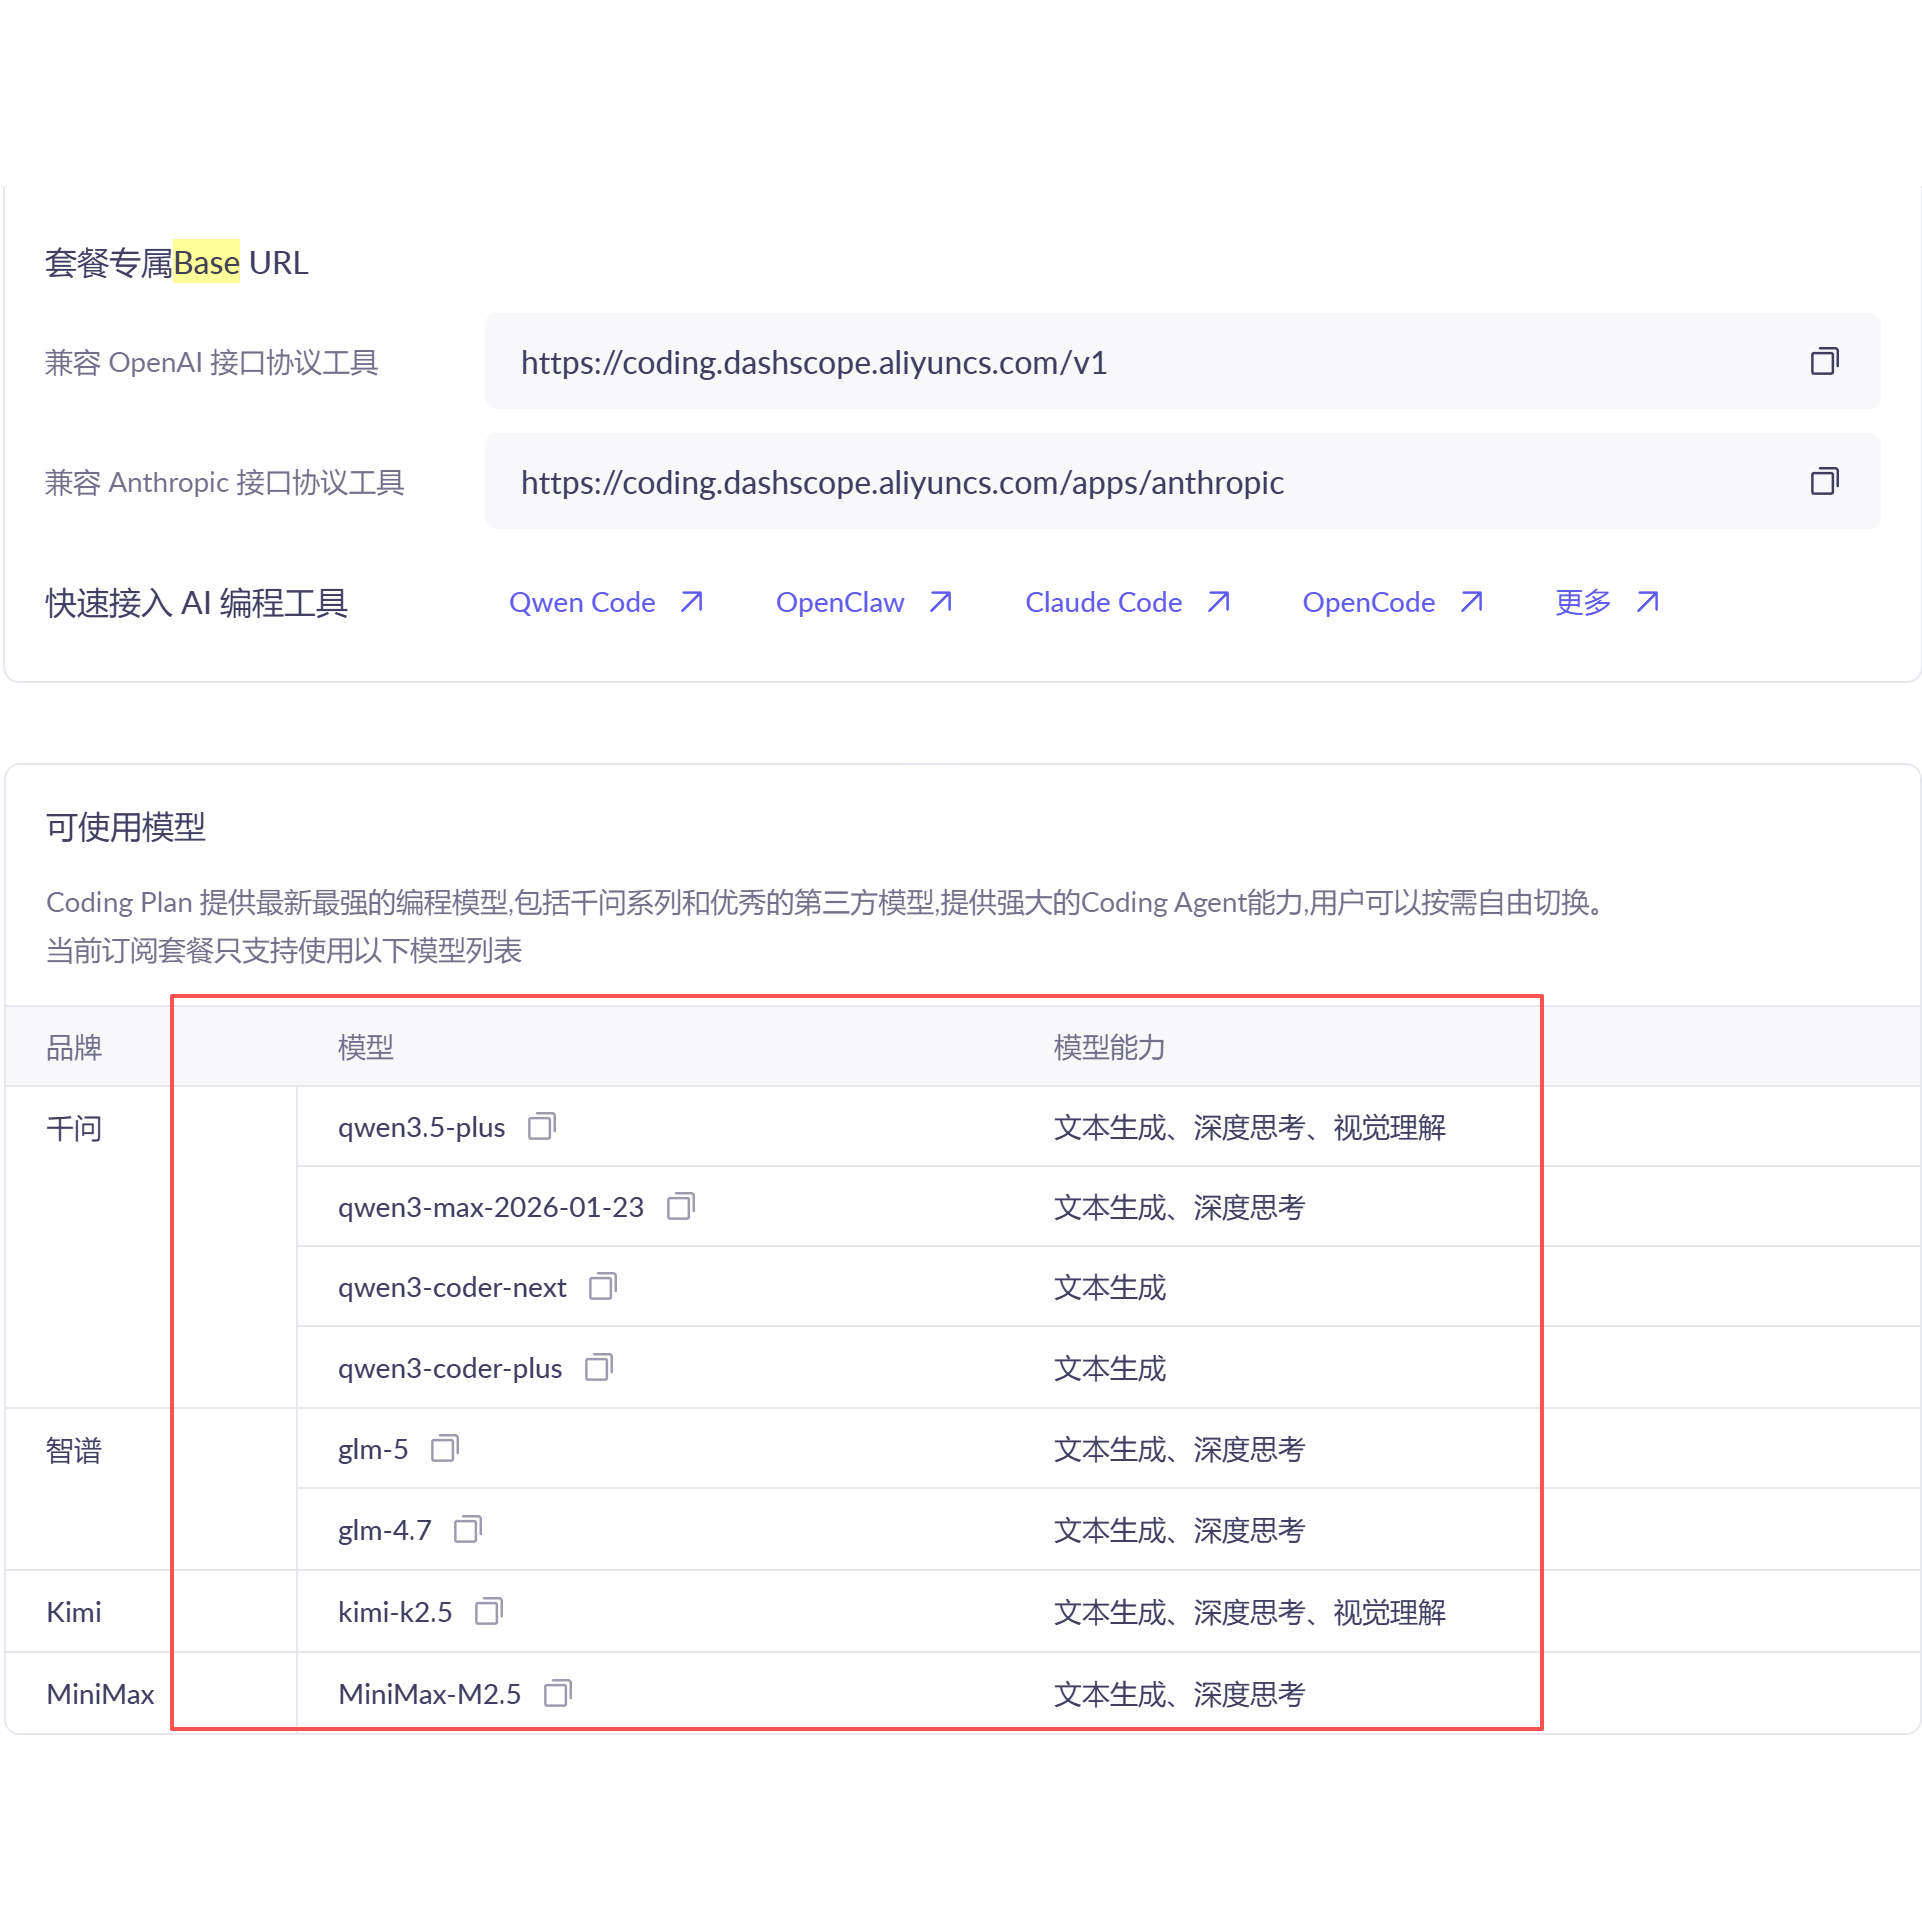
Task: Click kimi-k2.5 capability 文本生成、深度思考、视觉理解
Action: point(1250,1612)
